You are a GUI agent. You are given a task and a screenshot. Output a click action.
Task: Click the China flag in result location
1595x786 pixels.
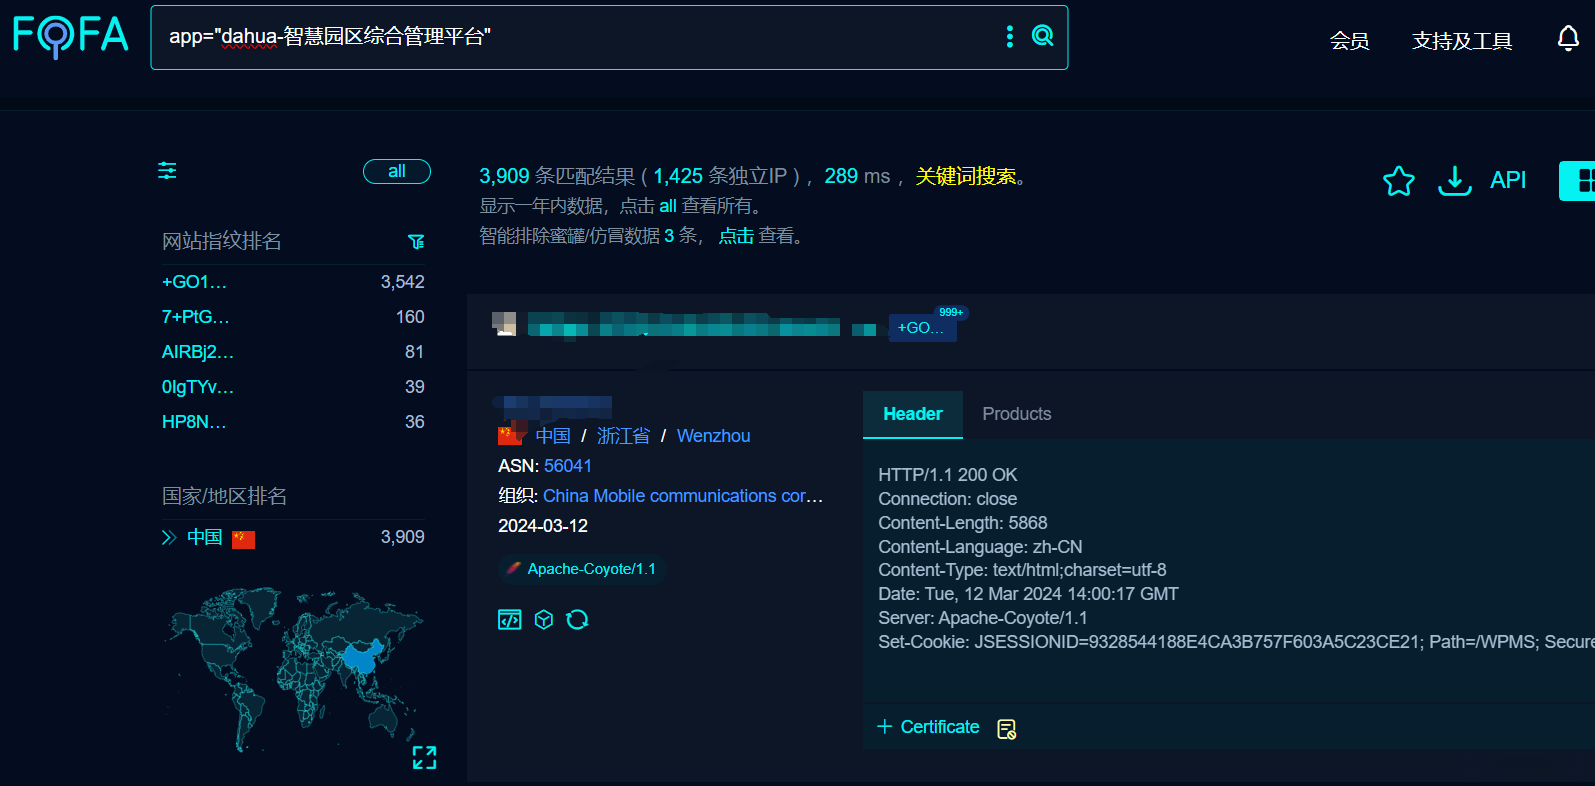click(x=511, y=436)
